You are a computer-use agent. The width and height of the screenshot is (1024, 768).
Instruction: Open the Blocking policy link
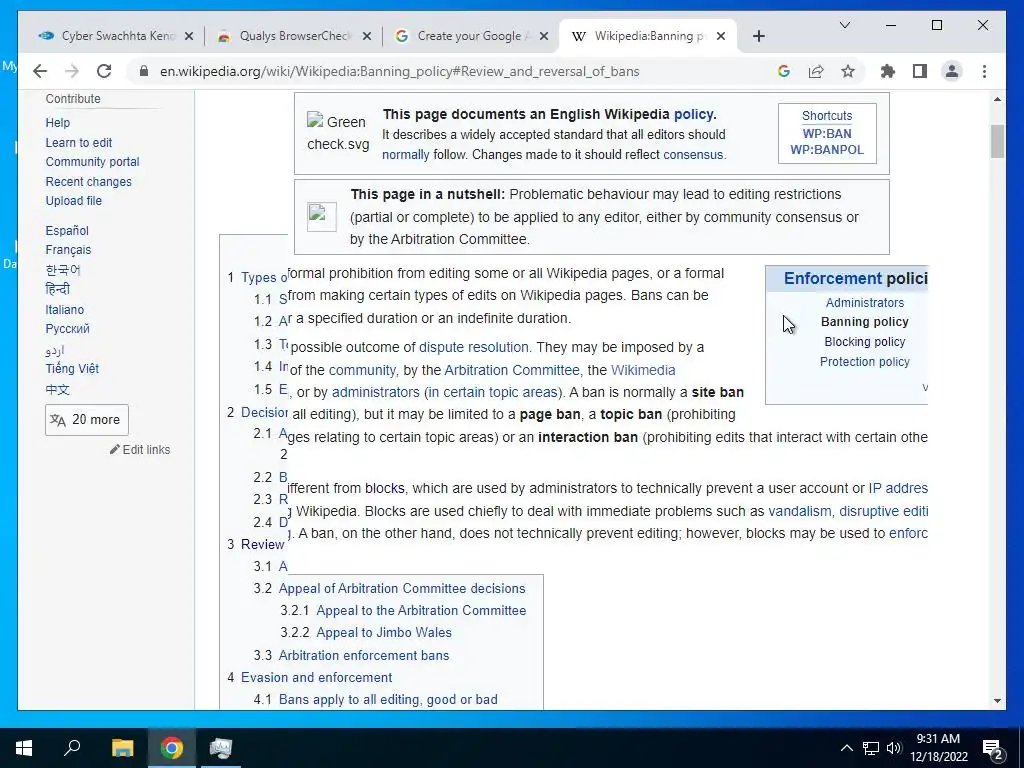coord(865,342)
